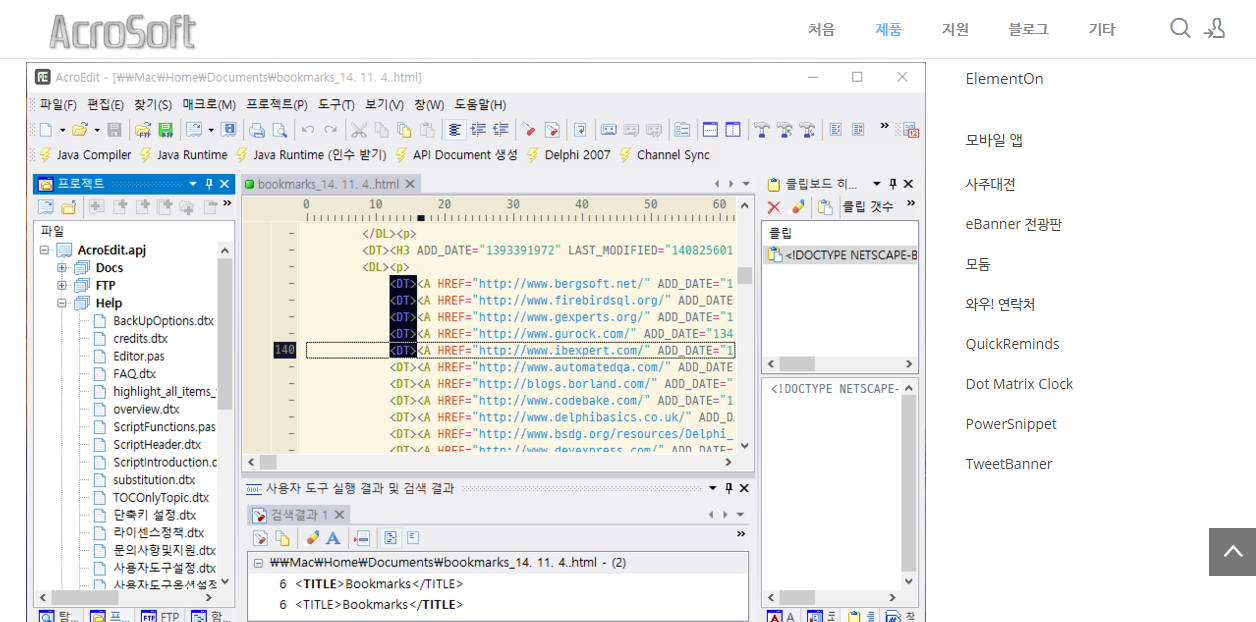Click the Save floppy disk icon
Viewport: 1256px width, 622px height.
click(x=114, y=130)
